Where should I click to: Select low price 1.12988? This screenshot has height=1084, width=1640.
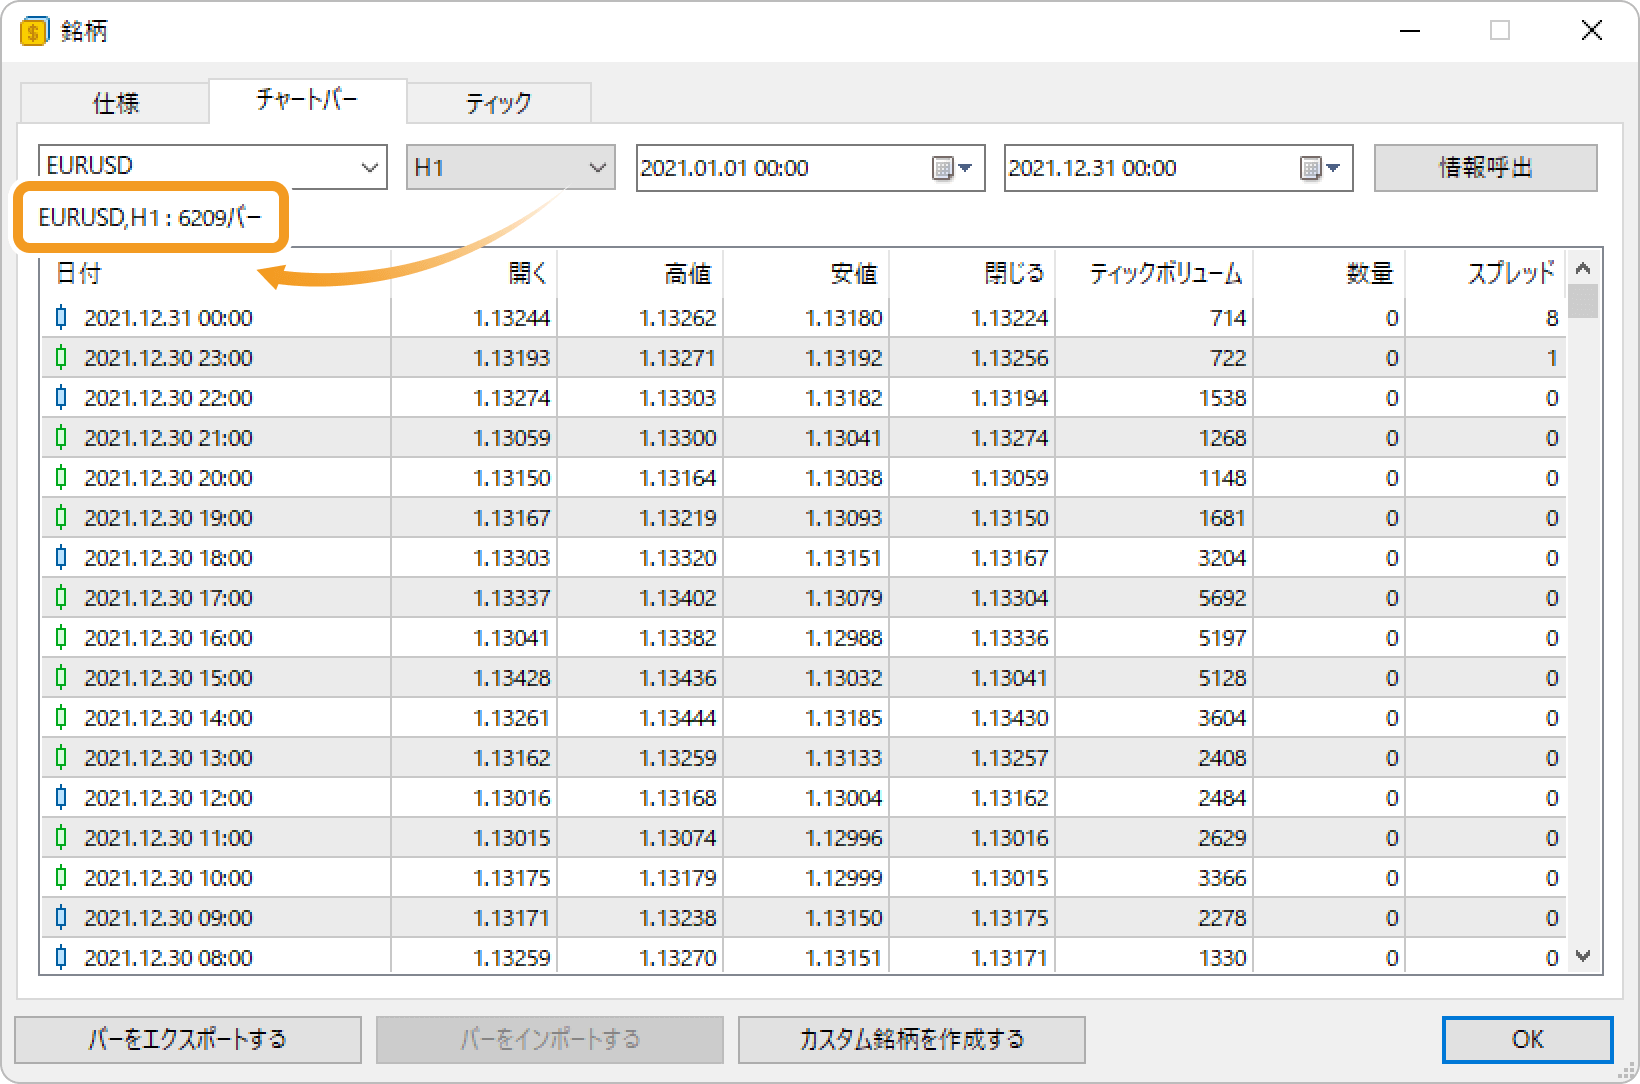[x=844, y=638]
